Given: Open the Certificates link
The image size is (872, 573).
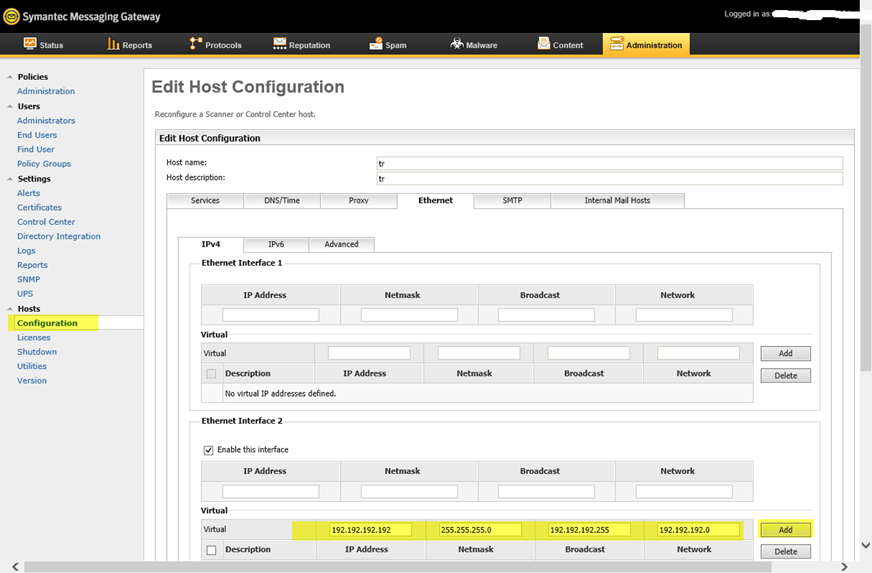Looking at the screenshot, I should [39, 208].
